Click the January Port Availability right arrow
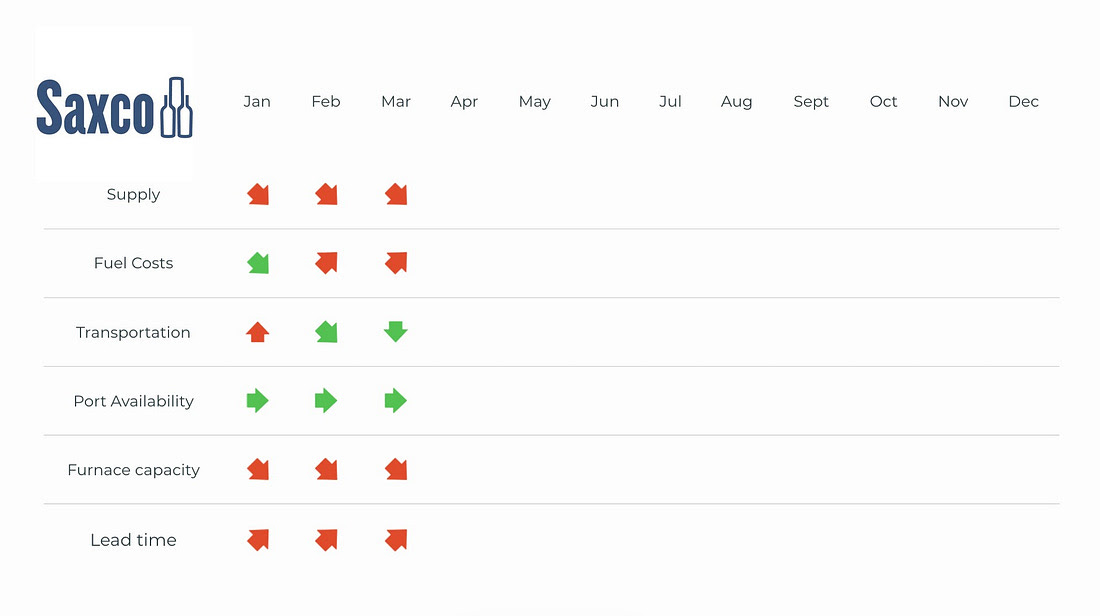This screenshot has width=1100, height=616. coord(258,401)
